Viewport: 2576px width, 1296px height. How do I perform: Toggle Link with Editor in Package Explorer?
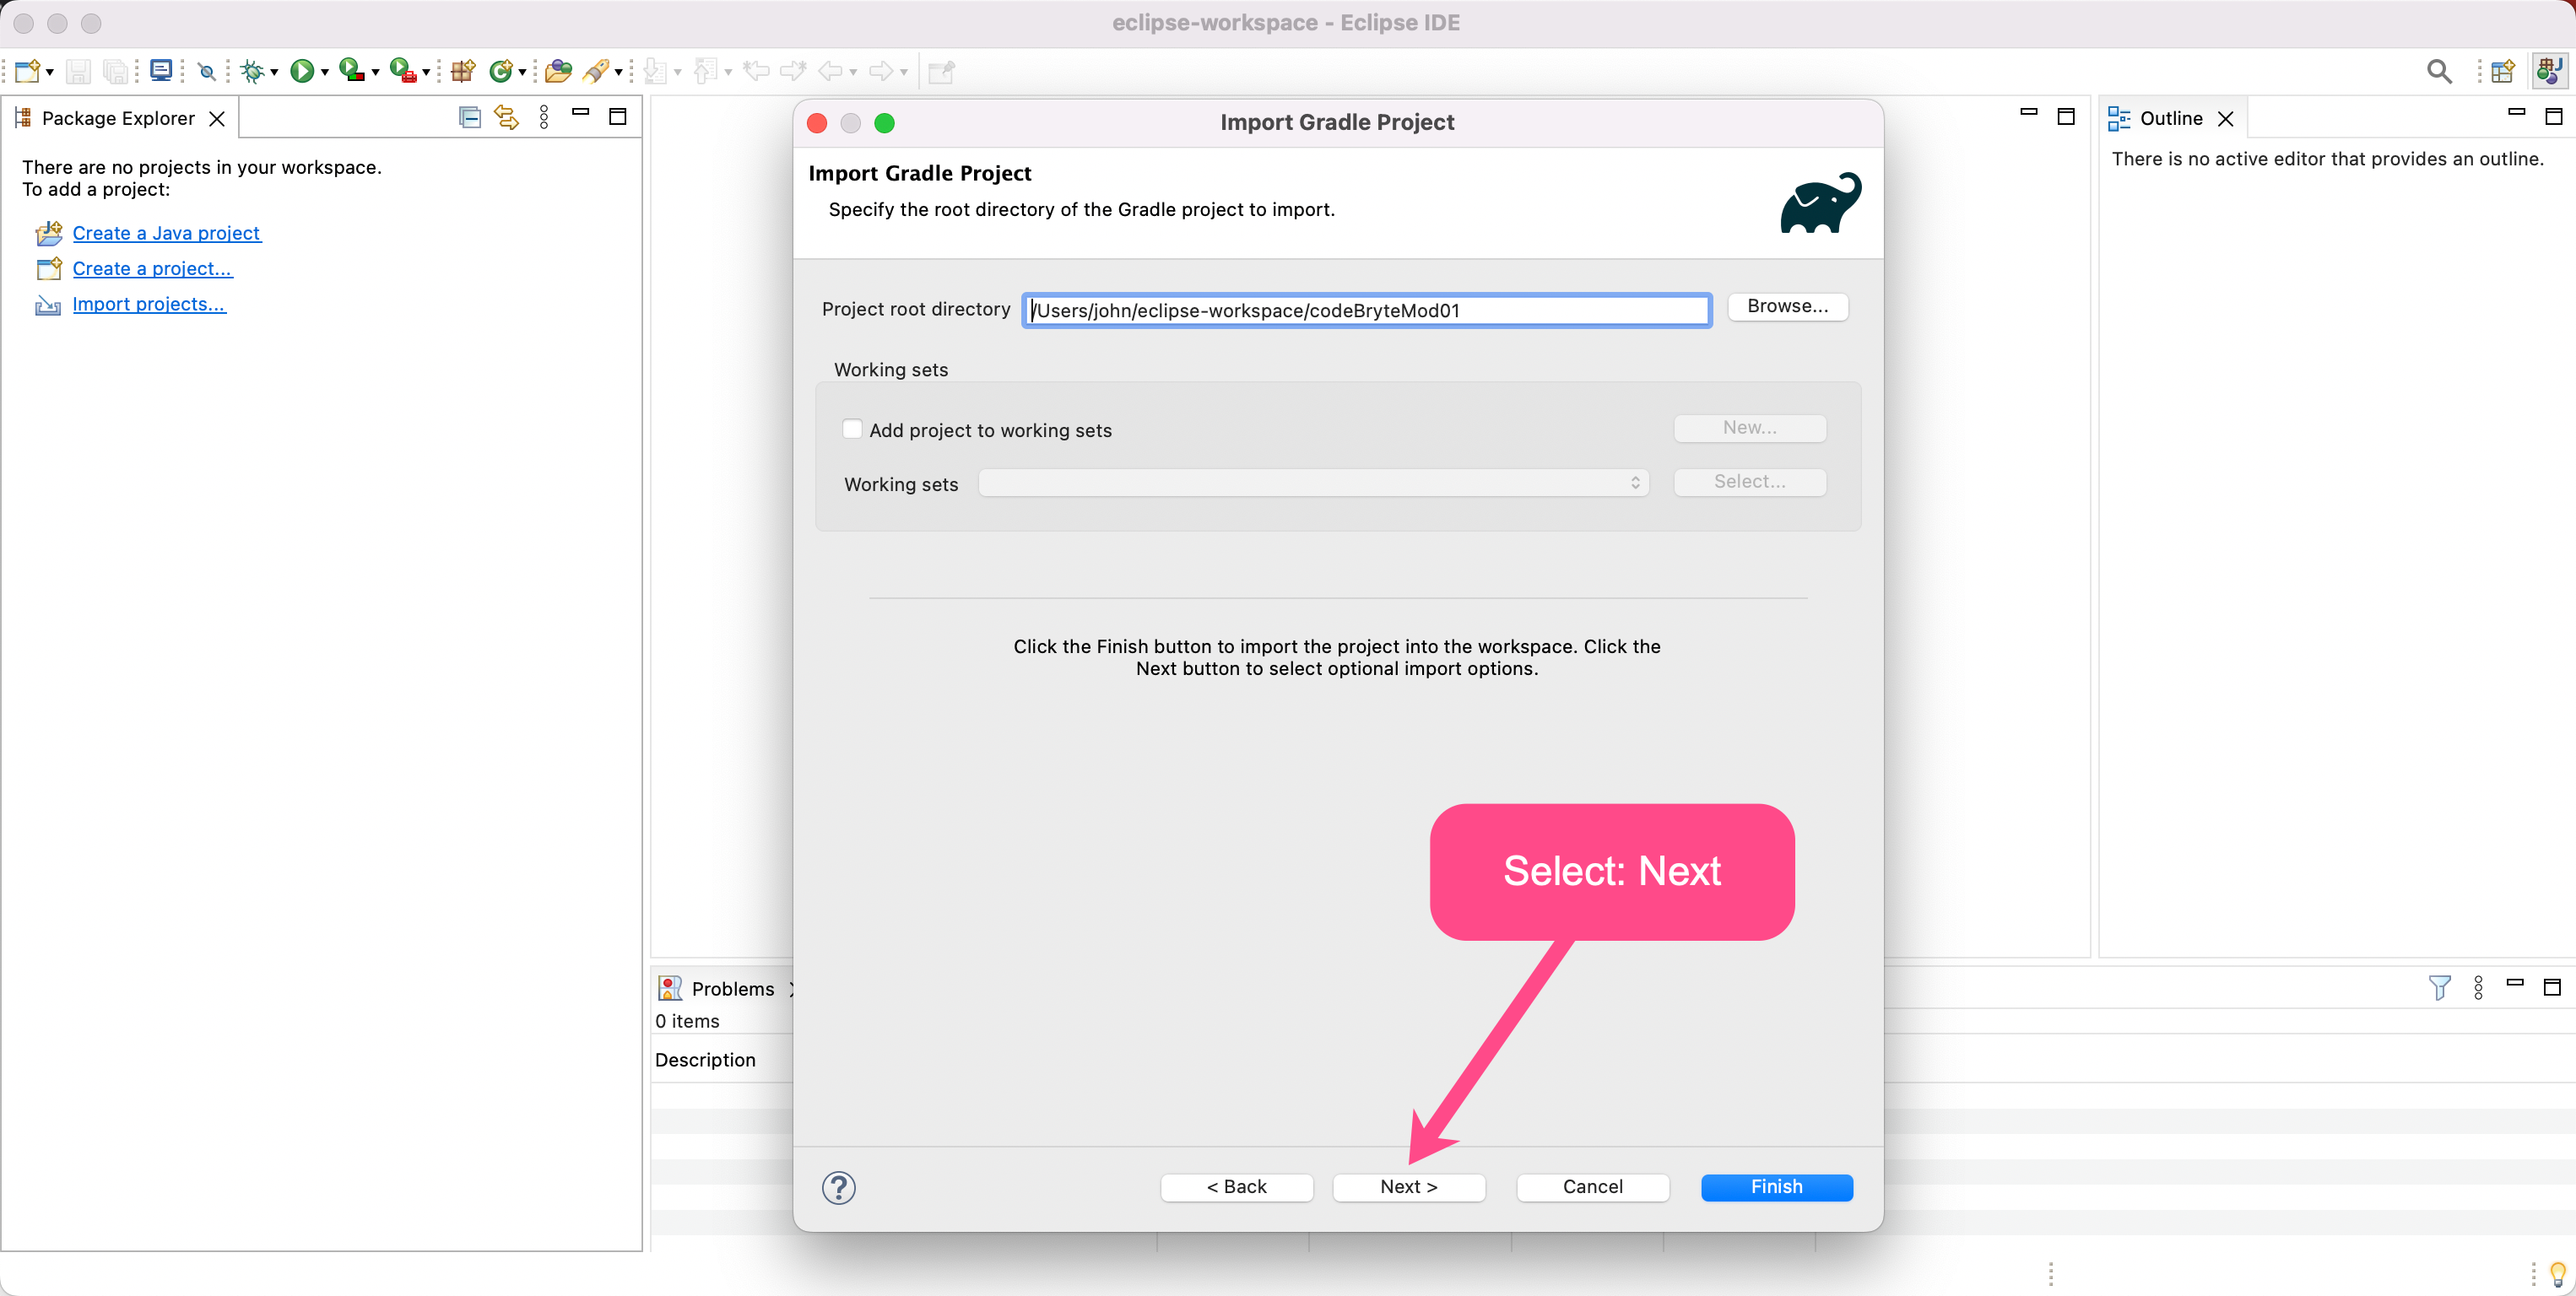(507, 118)
